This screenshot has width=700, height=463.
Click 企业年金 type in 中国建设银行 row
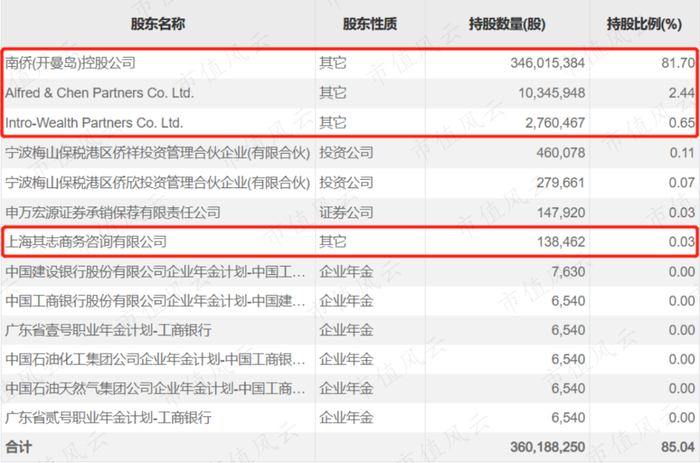click(x=346, y=271)
